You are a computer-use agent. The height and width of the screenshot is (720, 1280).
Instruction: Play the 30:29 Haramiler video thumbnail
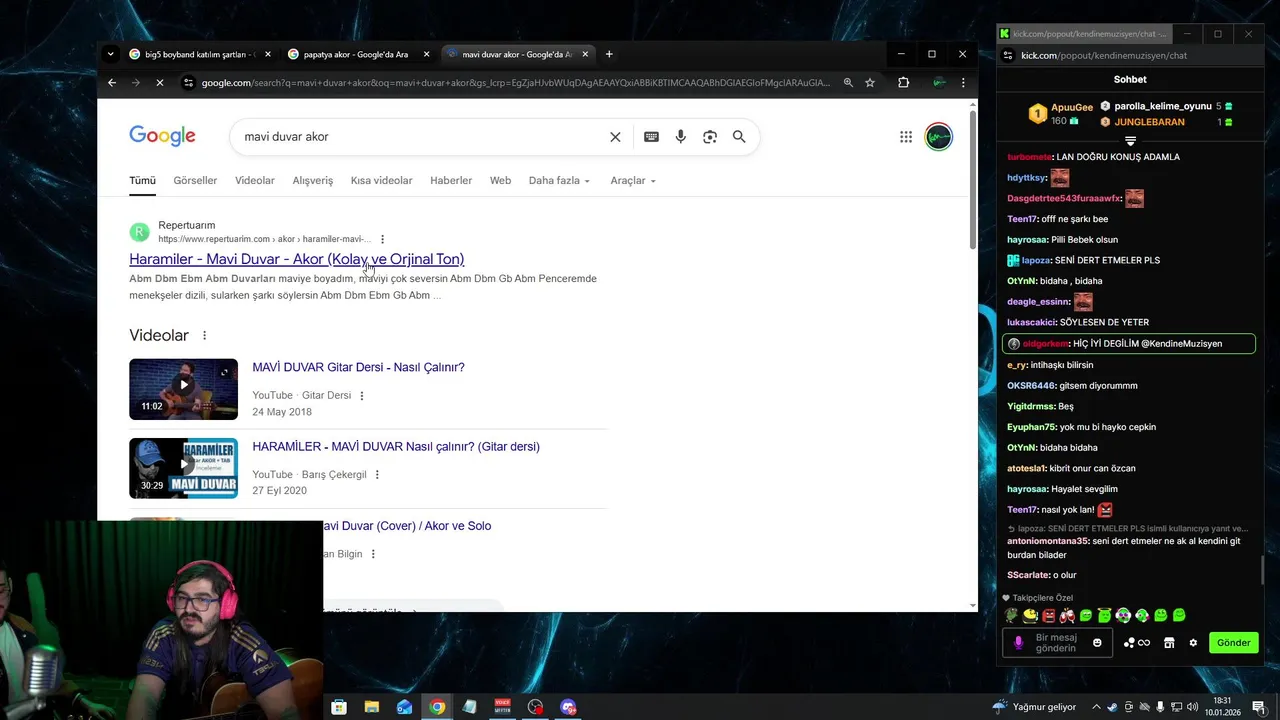(x=183, y=468)
